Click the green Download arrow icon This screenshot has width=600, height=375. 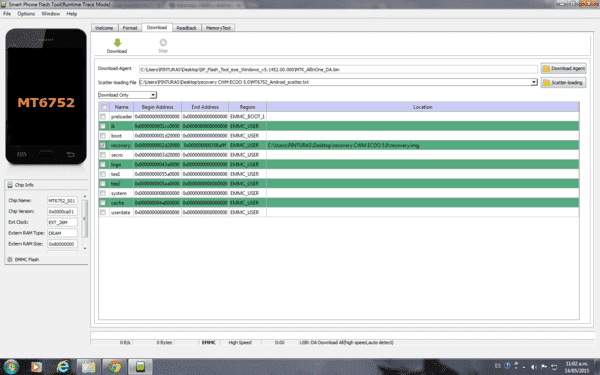(x=117, y=42)
